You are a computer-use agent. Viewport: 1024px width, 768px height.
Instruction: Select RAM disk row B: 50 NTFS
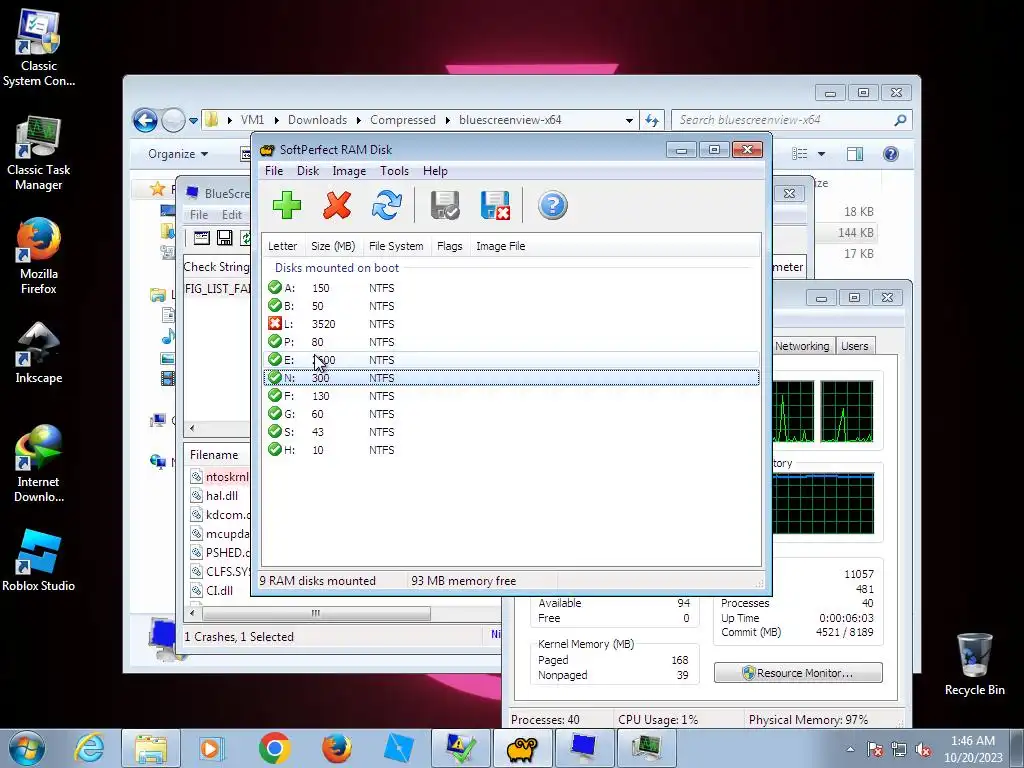pyautogui.click(x=511, y=306)
